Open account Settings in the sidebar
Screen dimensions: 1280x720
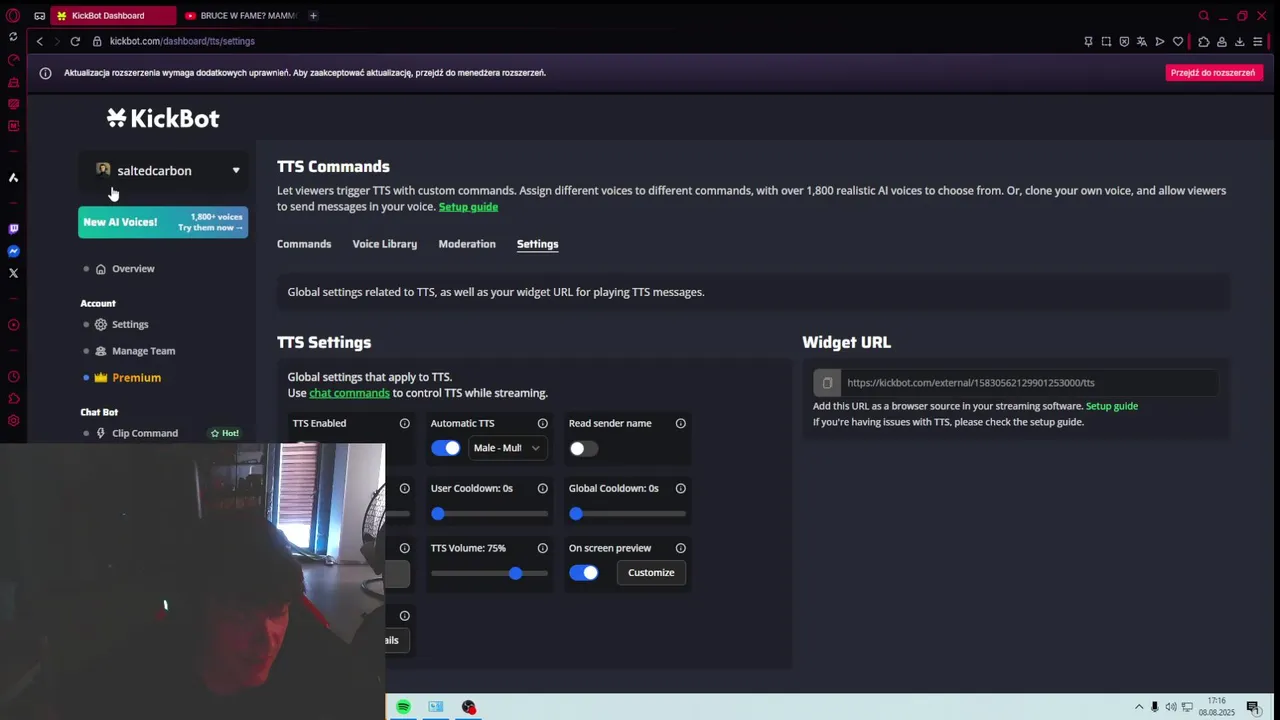[130, 324]
